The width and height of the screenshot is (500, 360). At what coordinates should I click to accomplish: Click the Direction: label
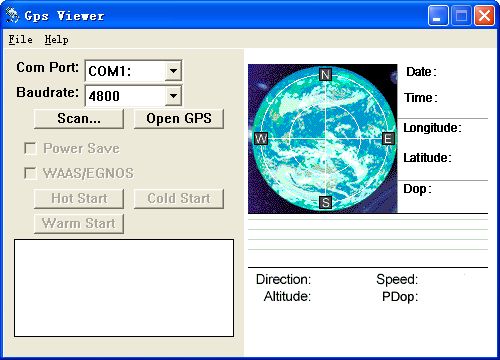click(283, 279)
